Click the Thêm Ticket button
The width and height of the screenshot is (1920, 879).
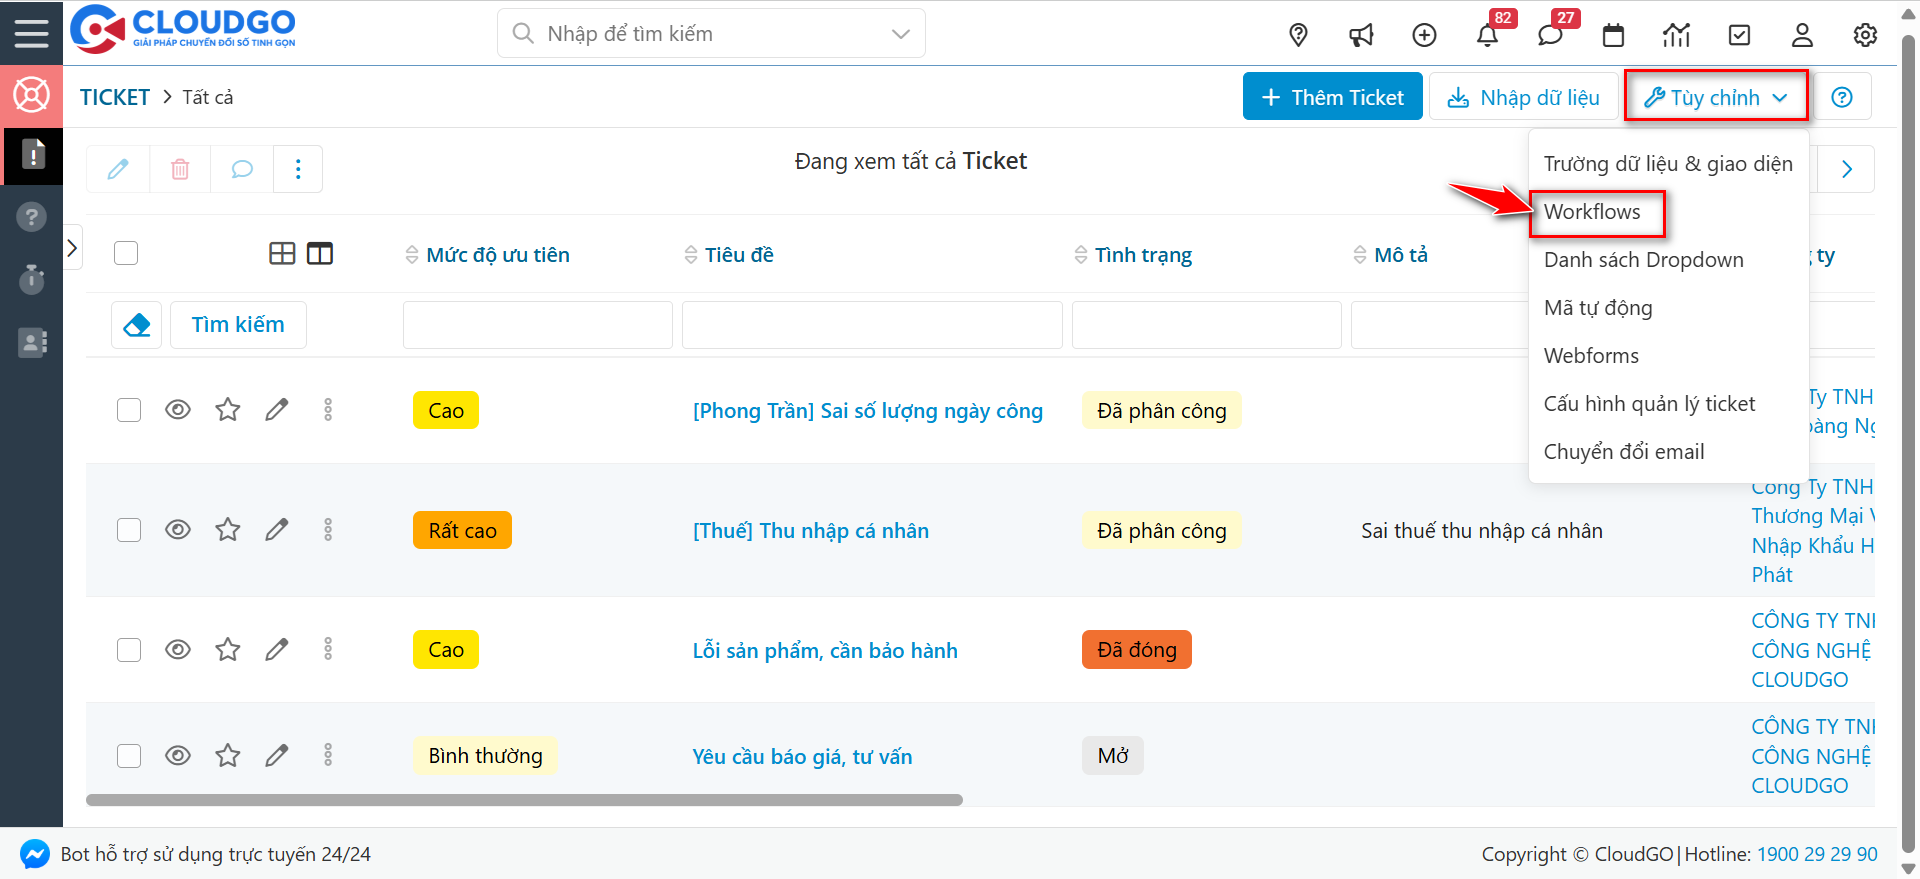[x=1332, y=97]
